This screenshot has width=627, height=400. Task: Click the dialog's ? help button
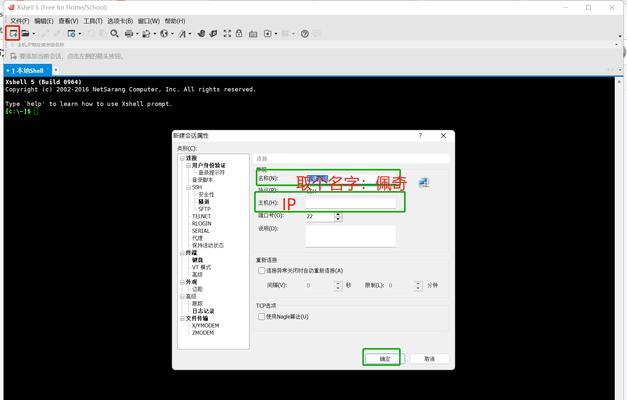click(420, 136)
